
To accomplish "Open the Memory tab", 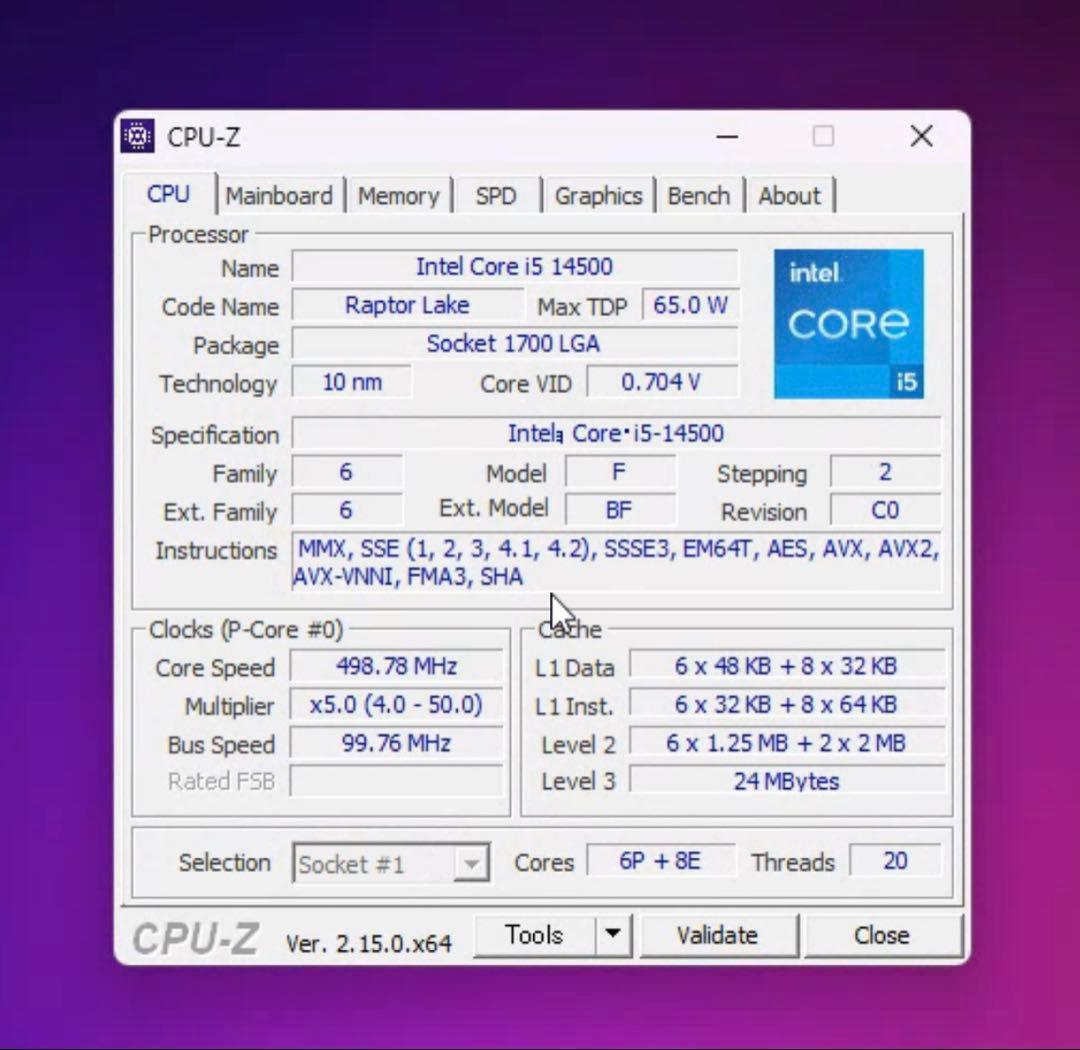I will 399,195.
